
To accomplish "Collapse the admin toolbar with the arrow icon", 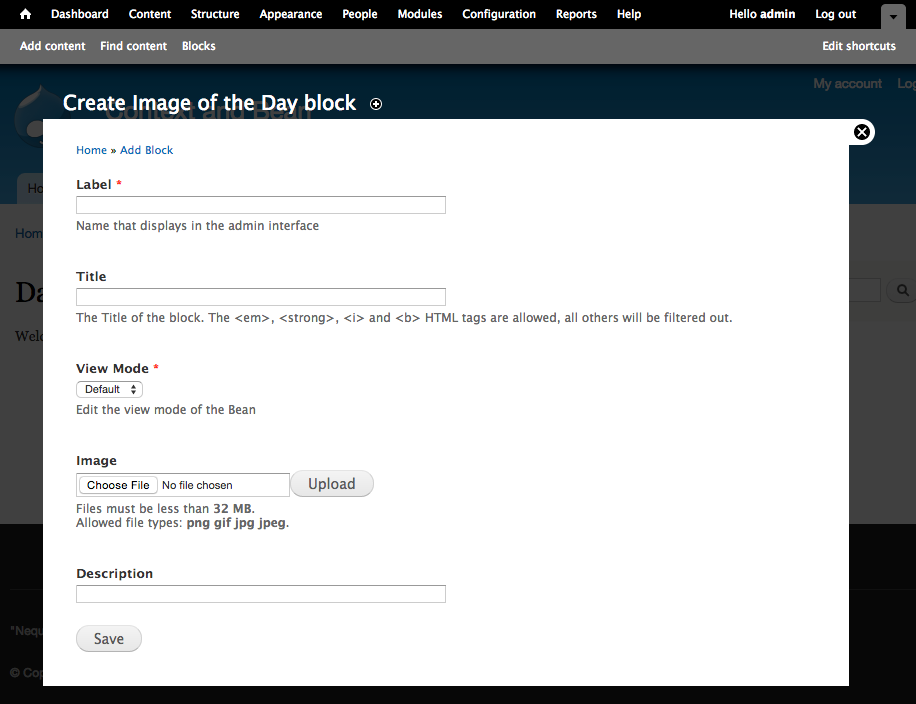I will coord(893,16).
